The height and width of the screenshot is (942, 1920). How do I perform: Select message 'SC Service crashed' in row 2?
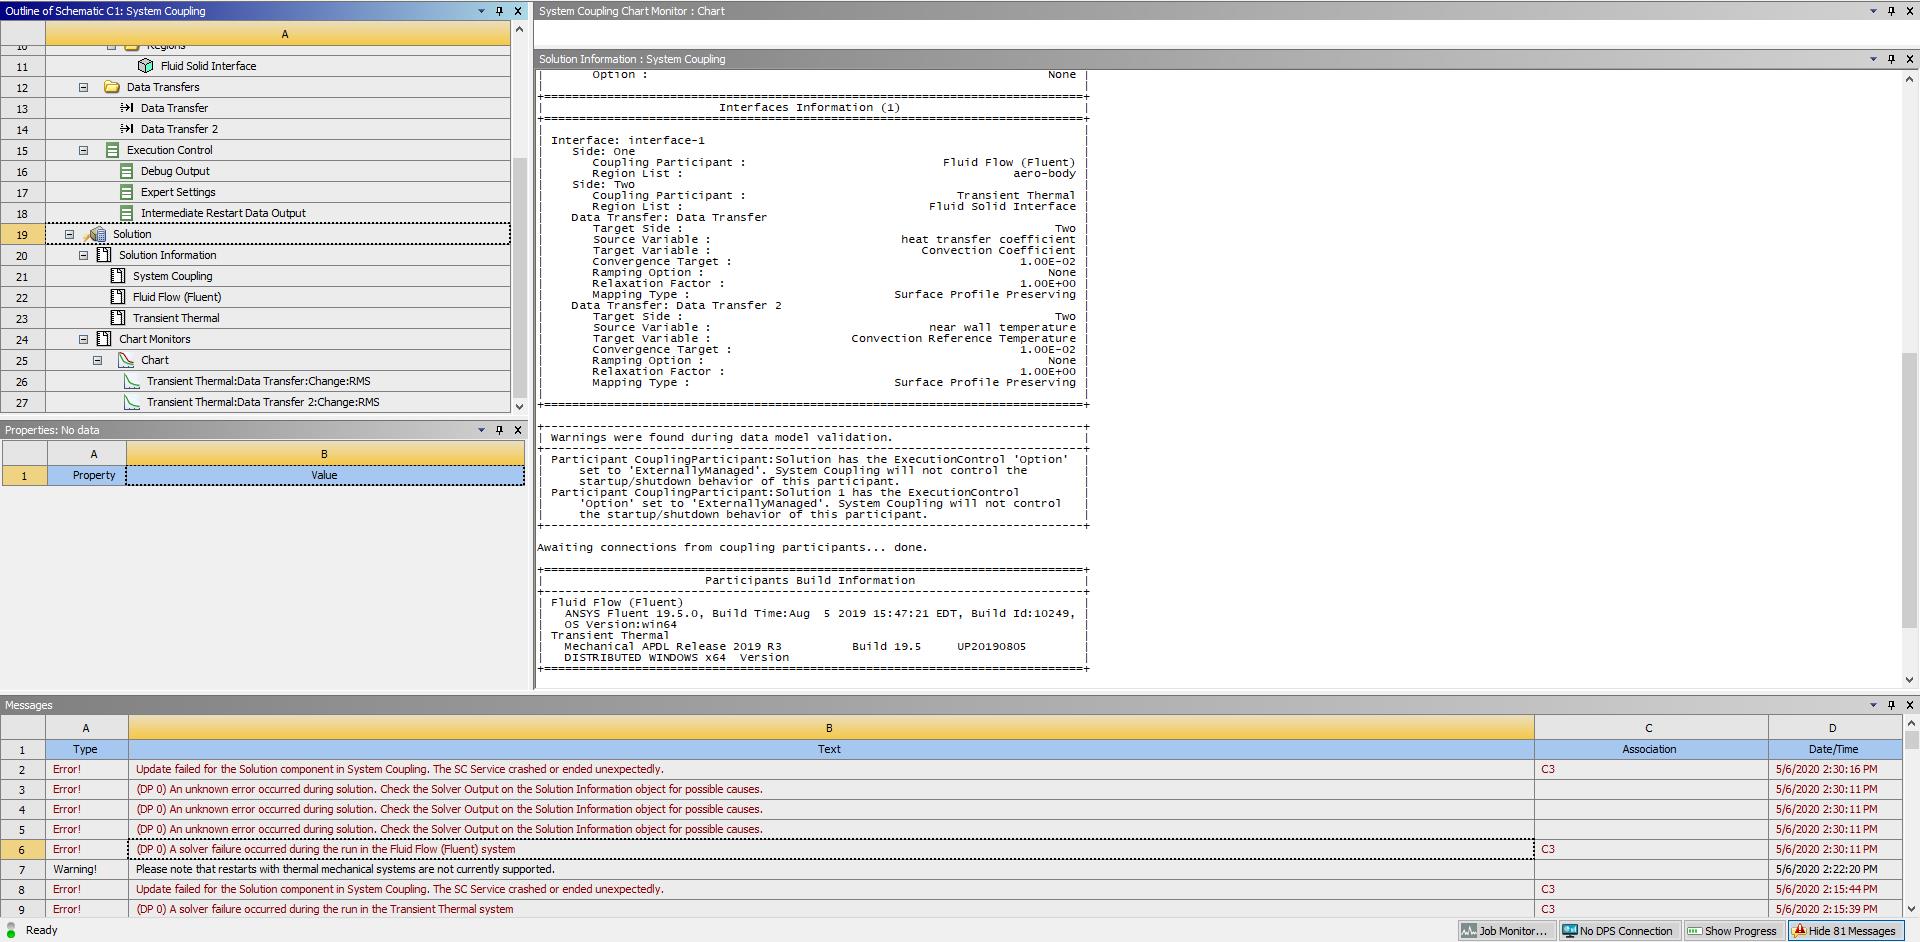pos(829,769)
